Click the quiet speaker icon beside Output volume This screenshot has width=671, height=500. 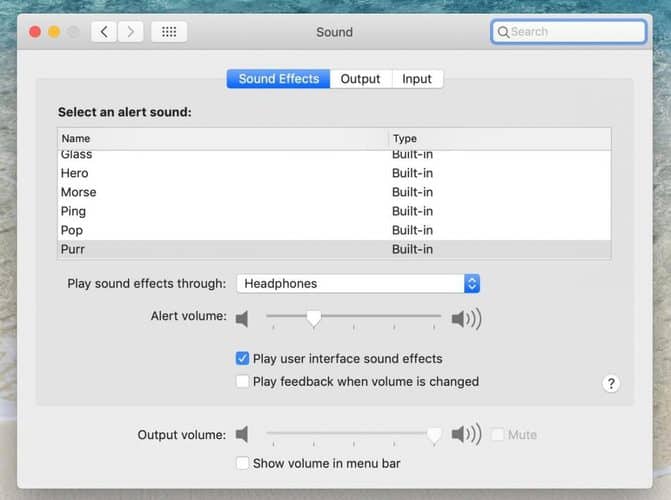242,434
